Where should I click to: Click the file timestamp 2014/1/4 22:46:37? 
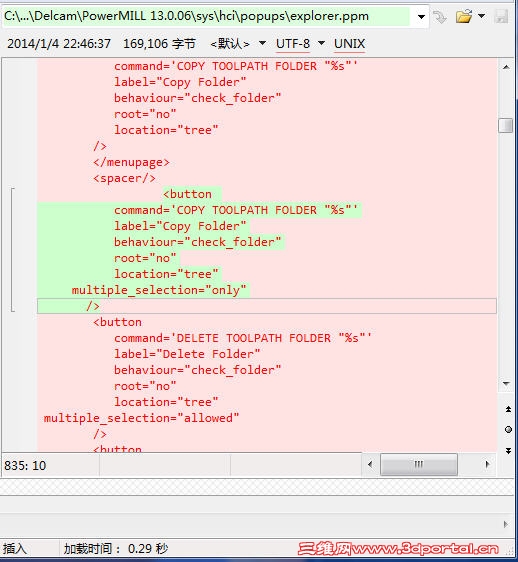click(59, 44)
